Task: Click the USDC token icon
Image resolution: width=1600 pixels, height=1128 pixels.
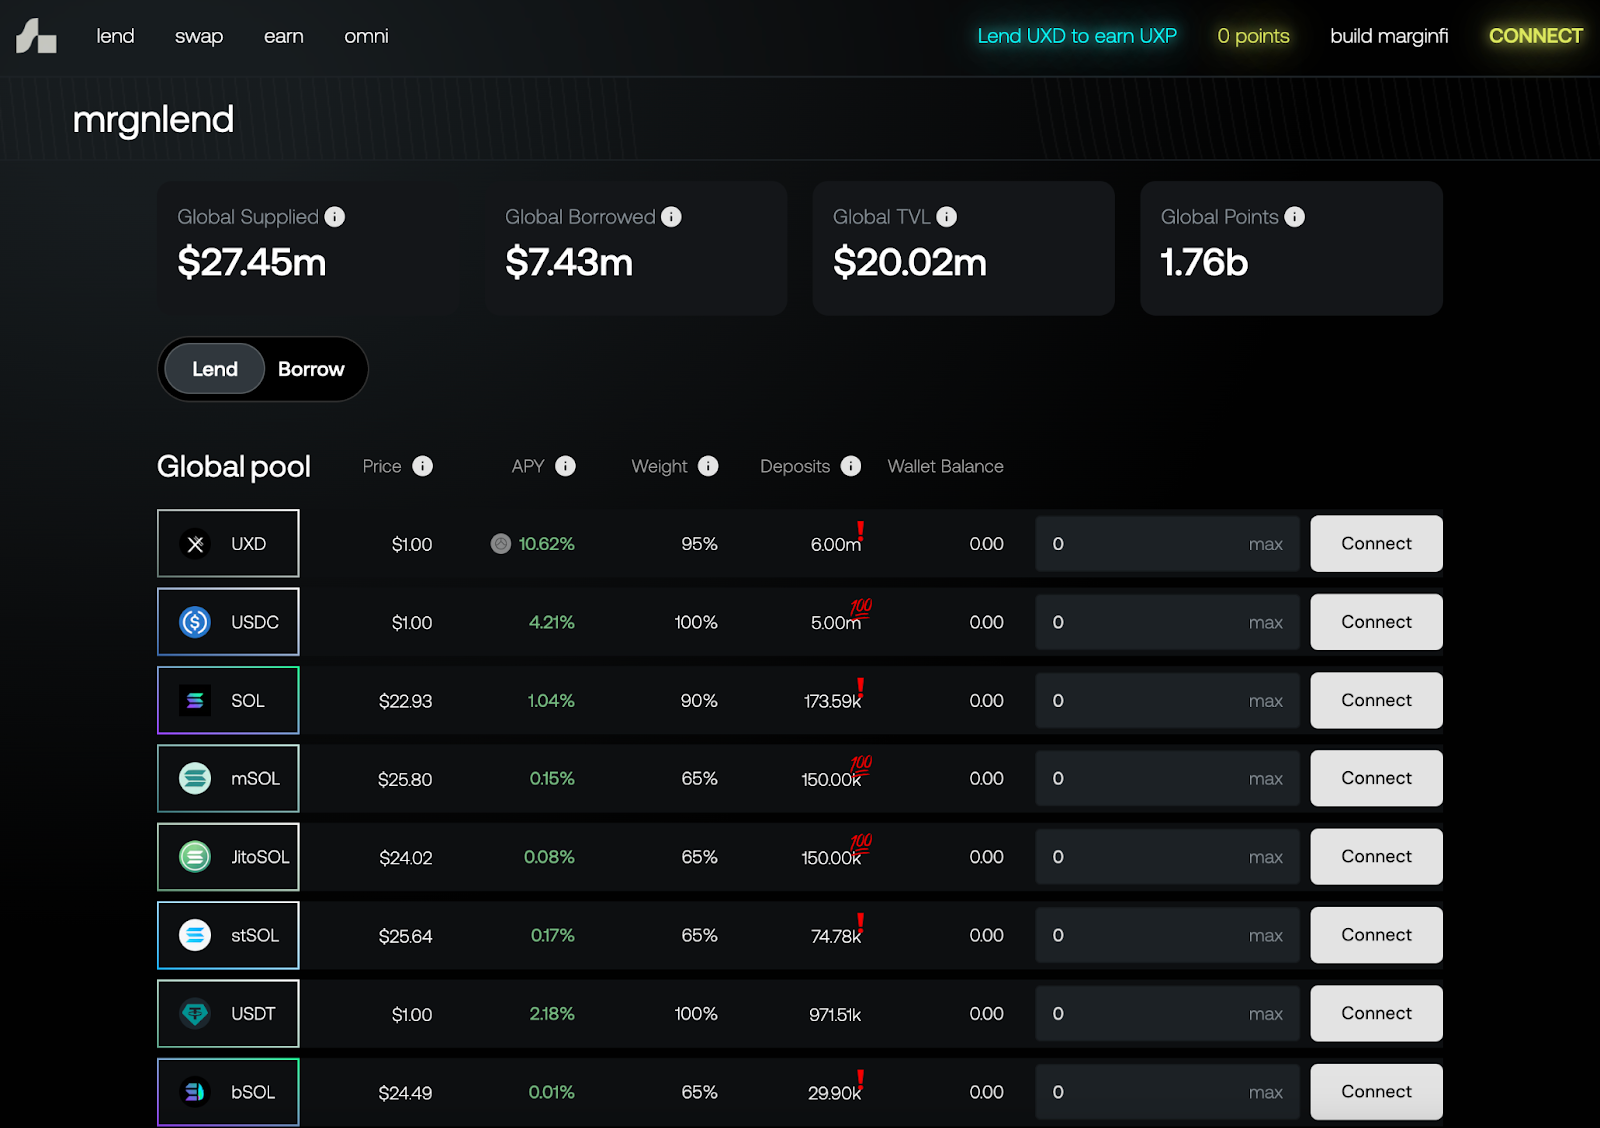Action: (195, 622)
